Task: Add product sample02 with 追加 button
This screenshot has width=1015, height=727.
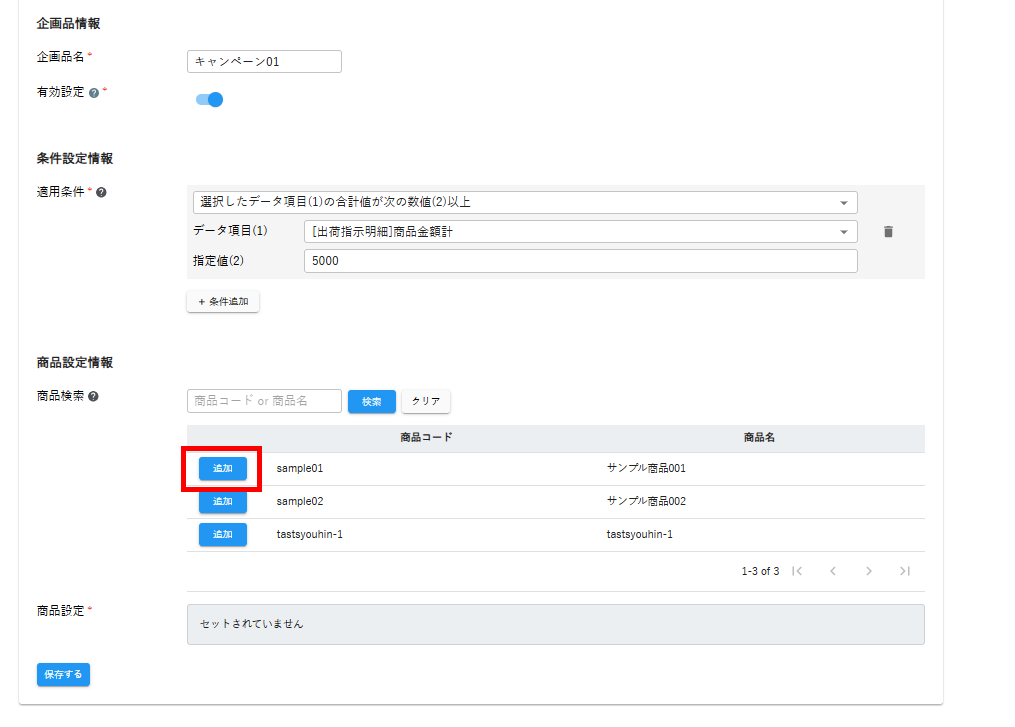Action: point(222,501)
